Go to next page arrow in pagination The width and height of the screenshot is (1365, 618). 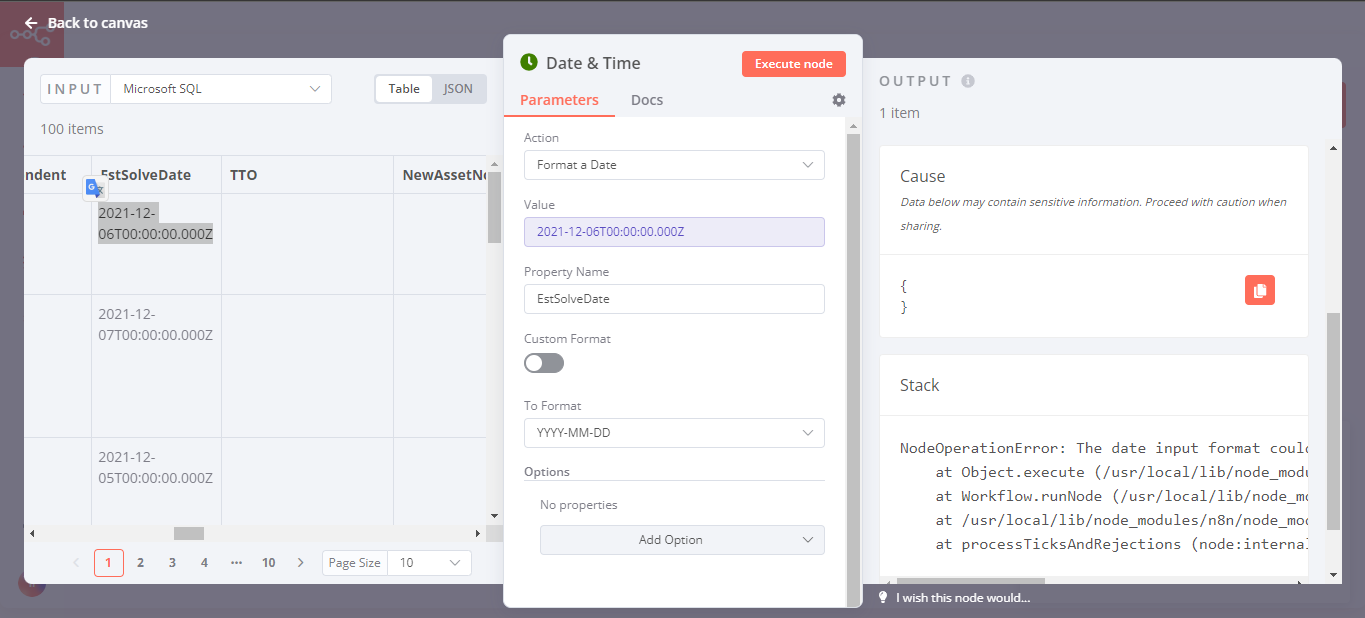(301, 563)
